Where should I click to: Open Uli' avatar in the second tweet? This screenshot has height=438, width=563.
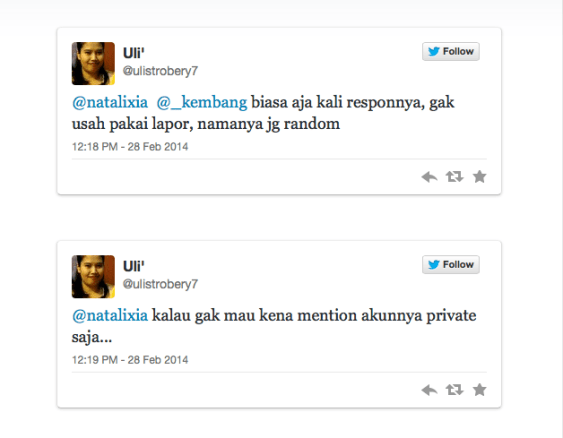(x=93, y=277)
